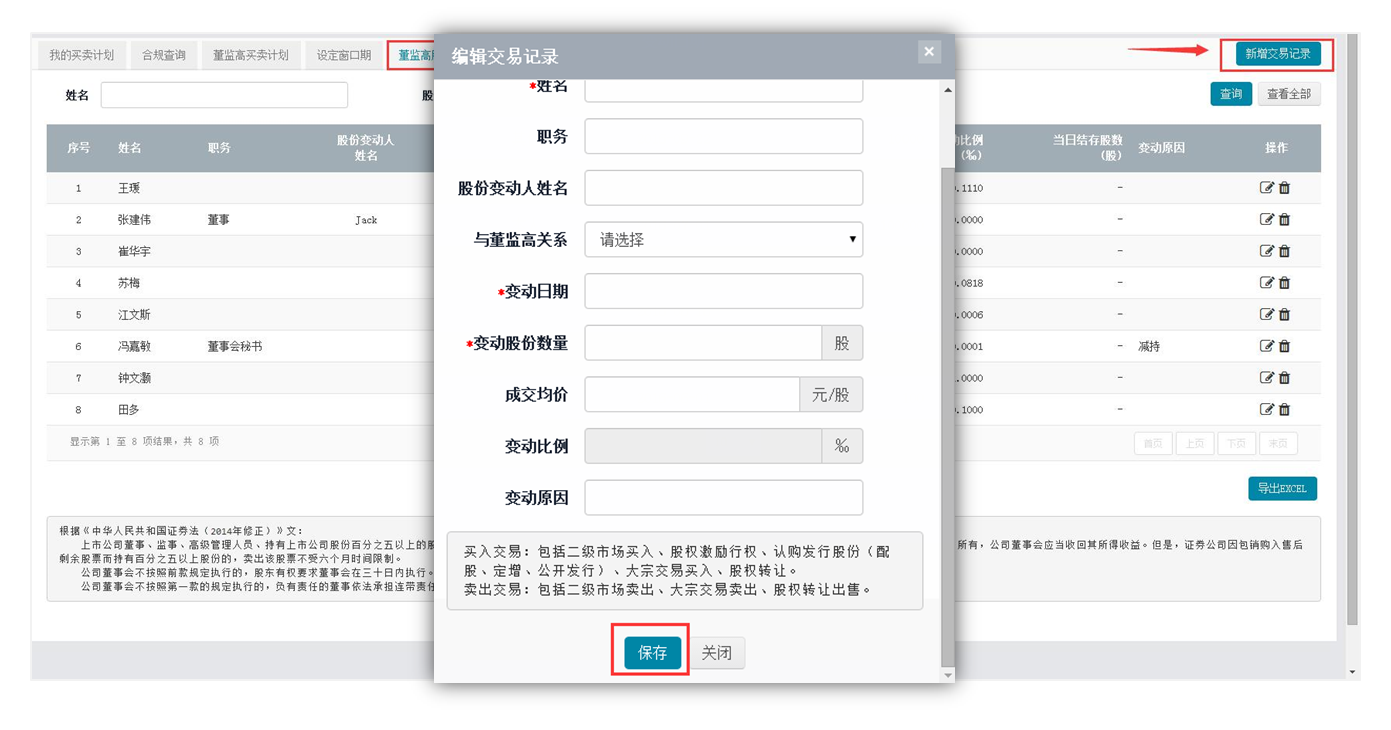Screen dimensions: 1391x730
Task: Click the 查询 search button
Action: click(x=1231, y=94)
